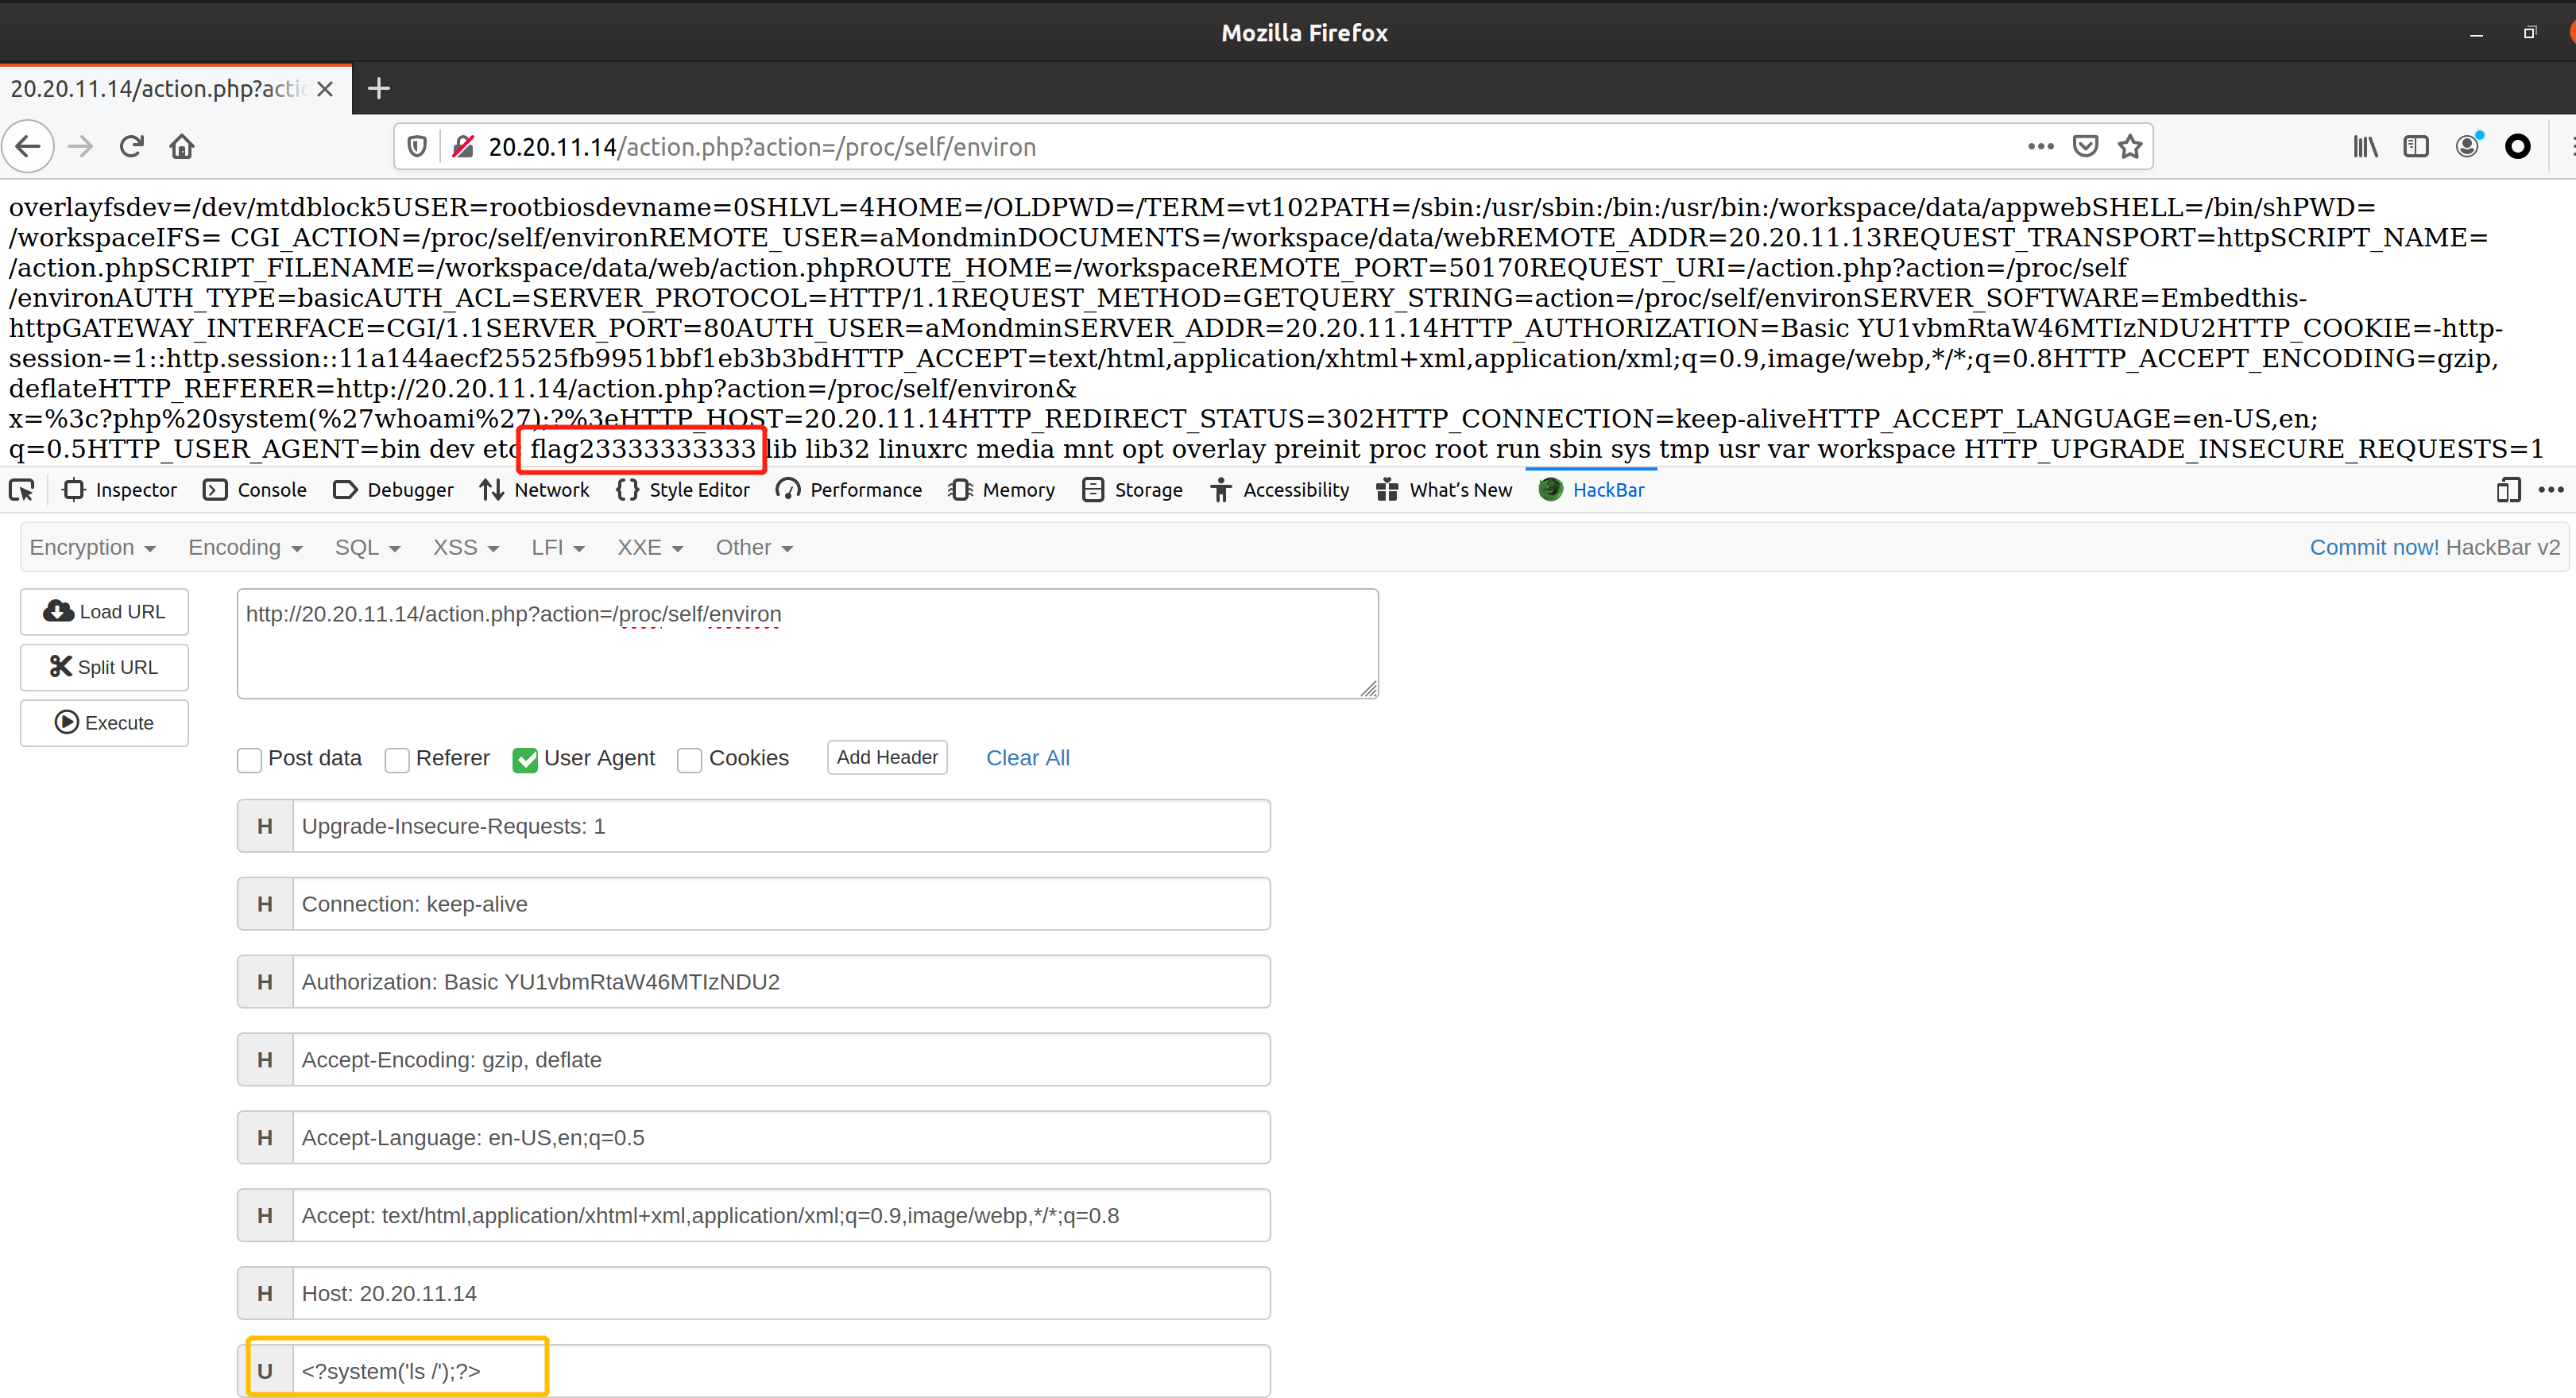
Task: Click the element picker icon in devtools
Action: pyautogui.click(x=22, y=490)
